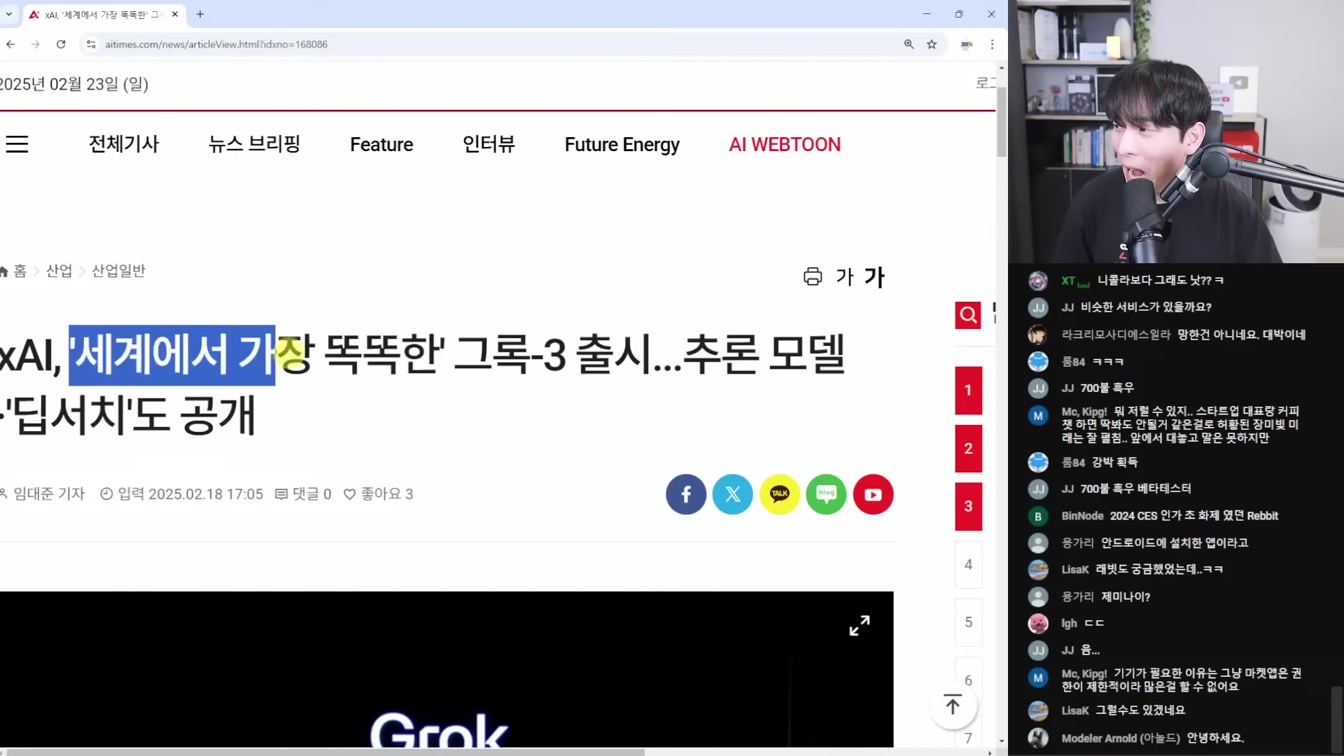This screenshot has height=756, width=1344.
Task: Open AI WEBTOON menu
Action: point(785,145)
